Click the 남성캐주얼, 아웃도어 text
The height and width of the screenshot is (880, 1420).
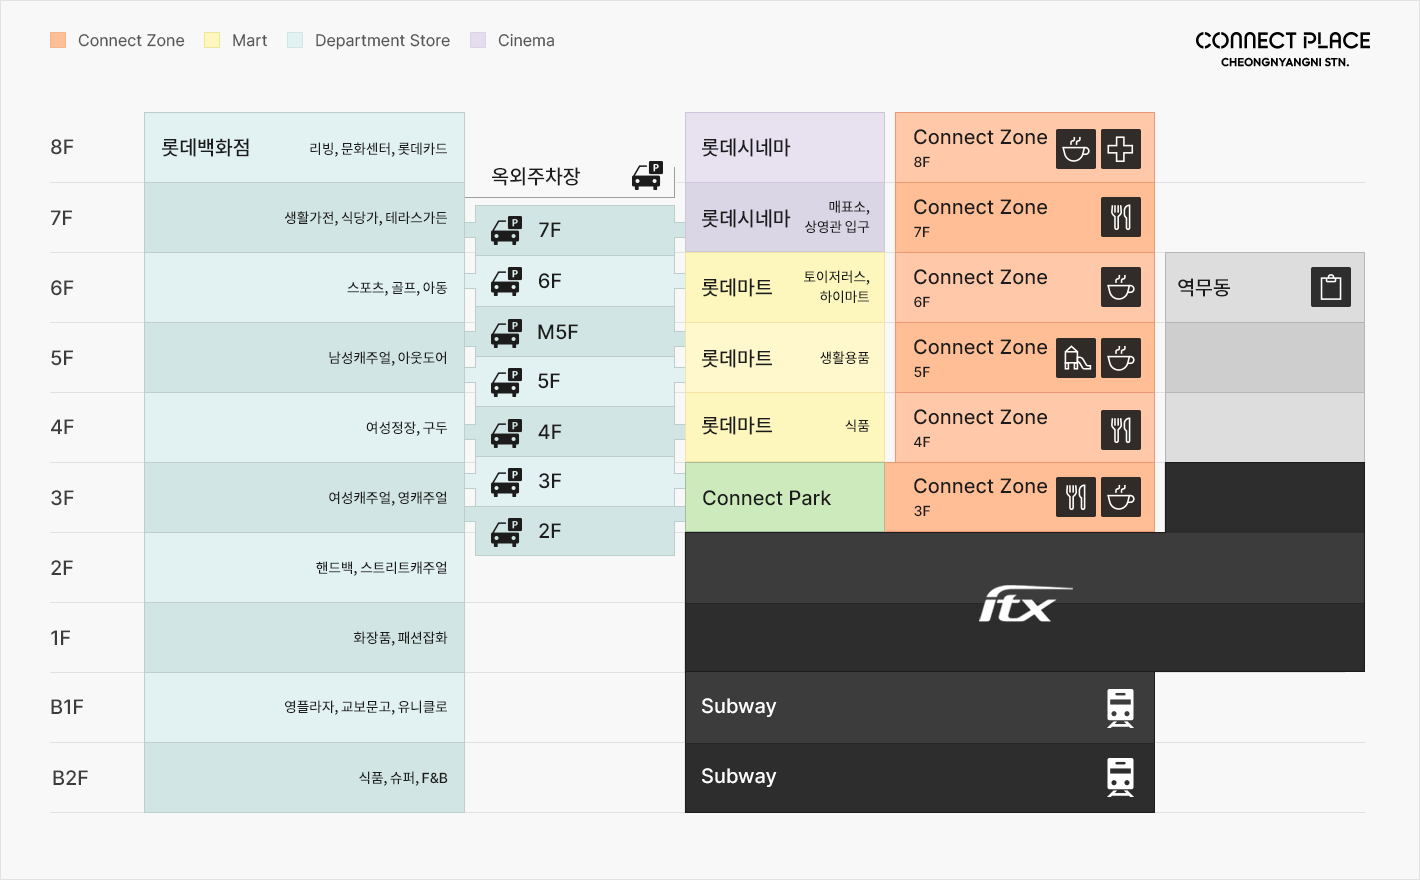[x=388, y=357]
